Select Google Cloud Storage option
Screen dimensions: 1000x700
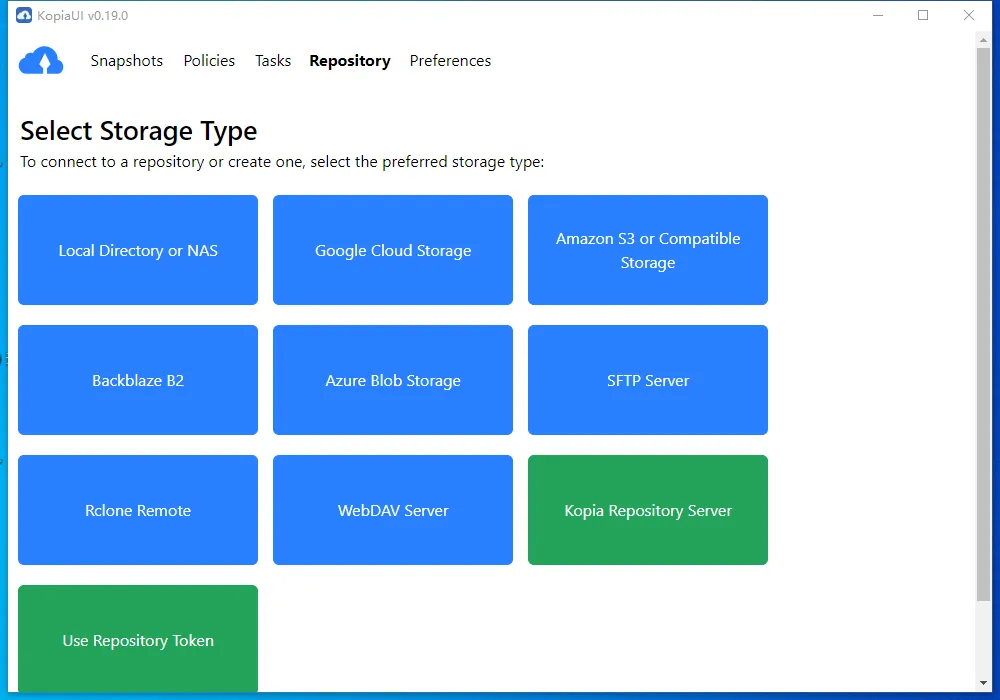393,250
